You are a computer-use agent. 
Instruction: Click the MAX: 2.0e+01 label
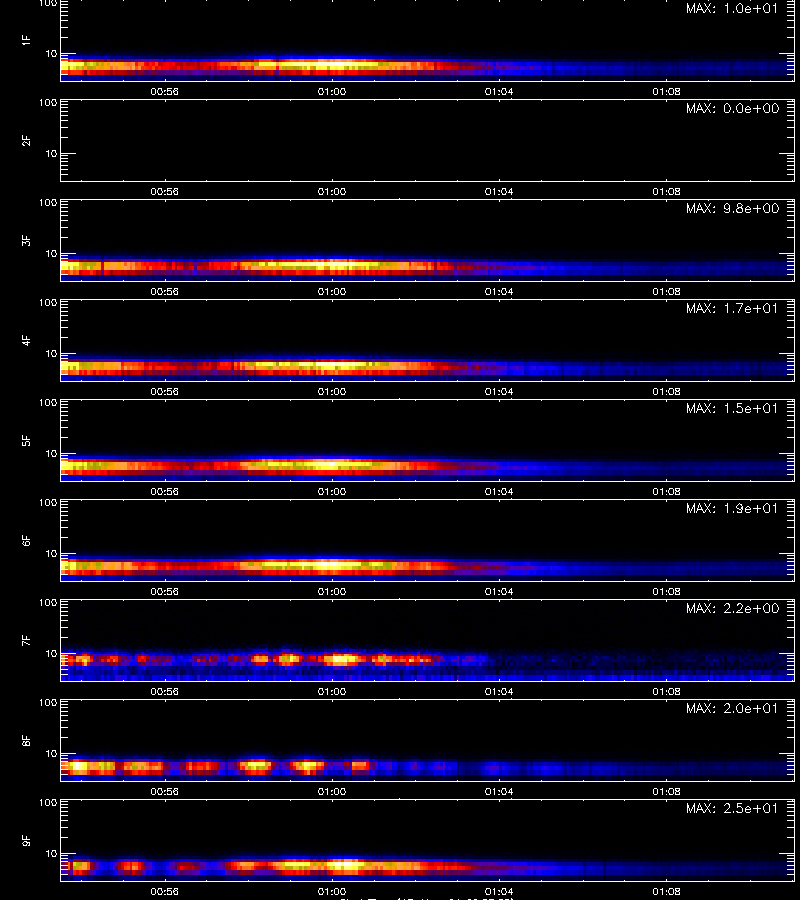click(732, 708)
